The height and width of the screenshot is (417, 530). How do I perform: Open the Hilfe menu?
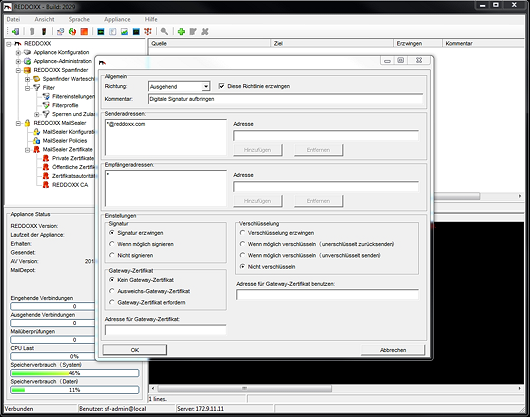click(151, 19)
